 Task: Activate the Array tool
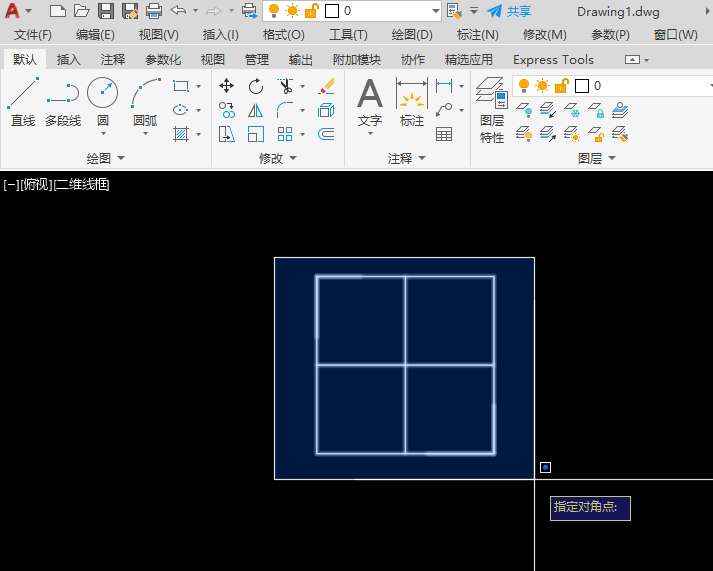(x=285, y=134)
